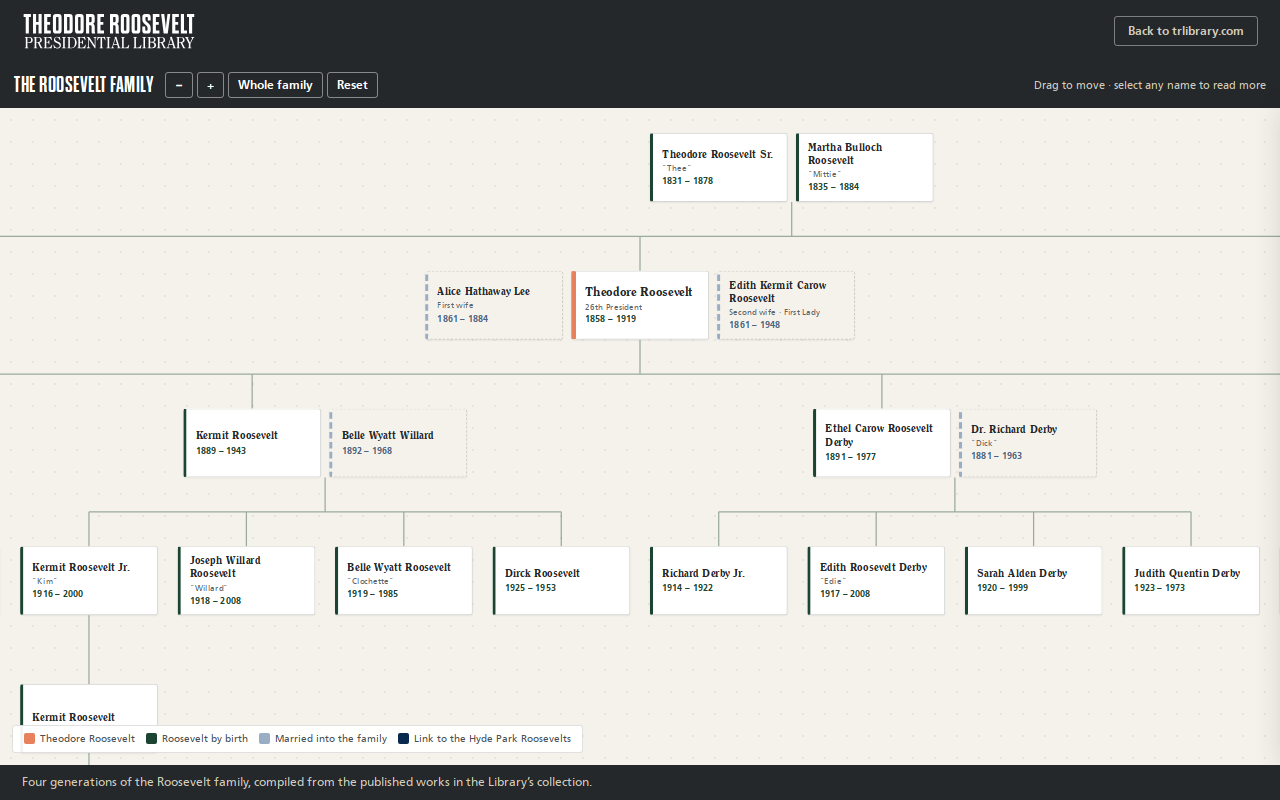
Task: Click the navy Hyde Park Roosevelts legend swatch
Action: click(x=404, y=739)
